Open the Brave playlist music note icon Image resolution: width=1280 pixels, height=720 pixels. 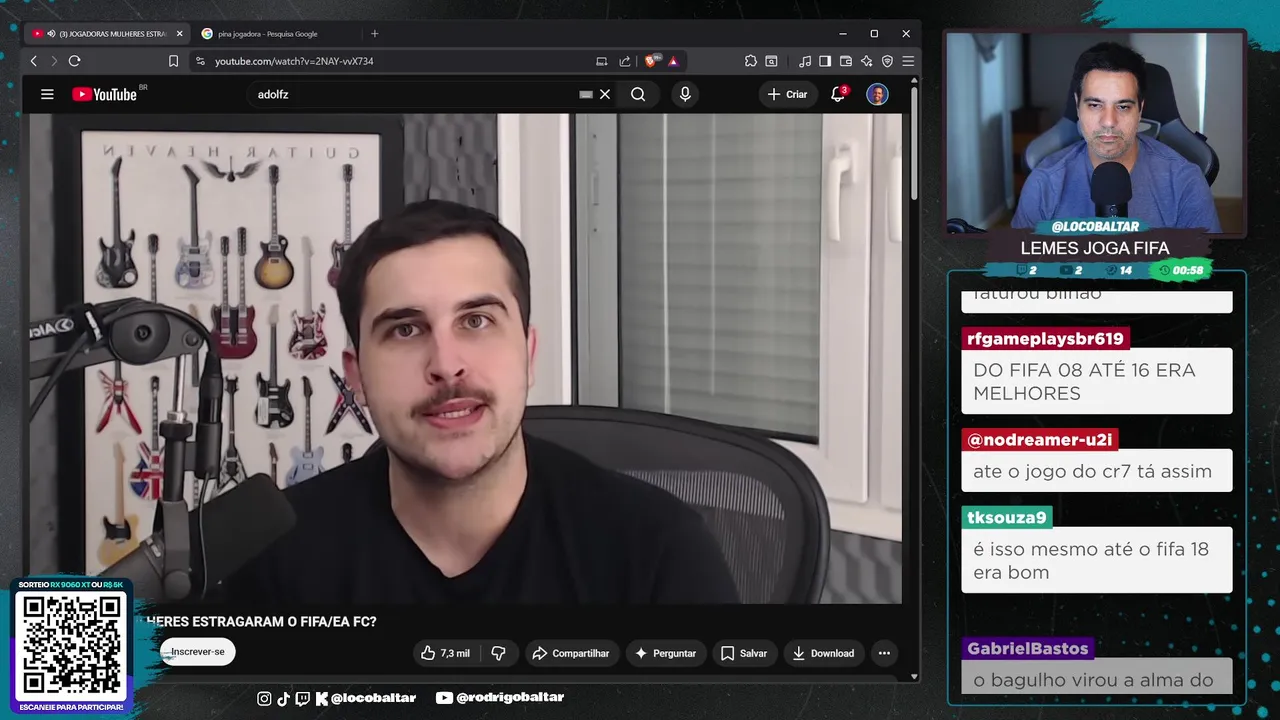click(805, 61)
